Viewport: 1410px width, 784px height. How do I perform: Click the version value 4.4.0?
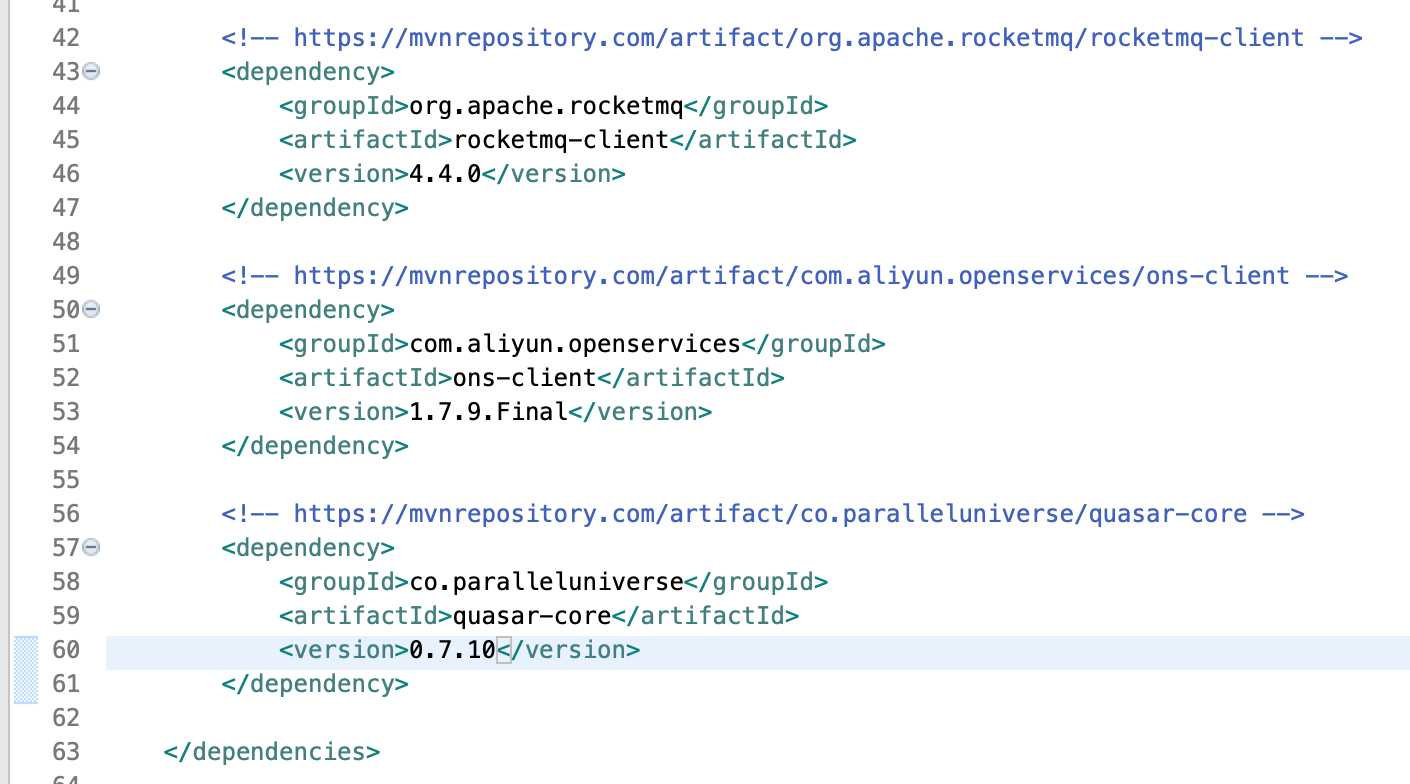tap(446, 174)
